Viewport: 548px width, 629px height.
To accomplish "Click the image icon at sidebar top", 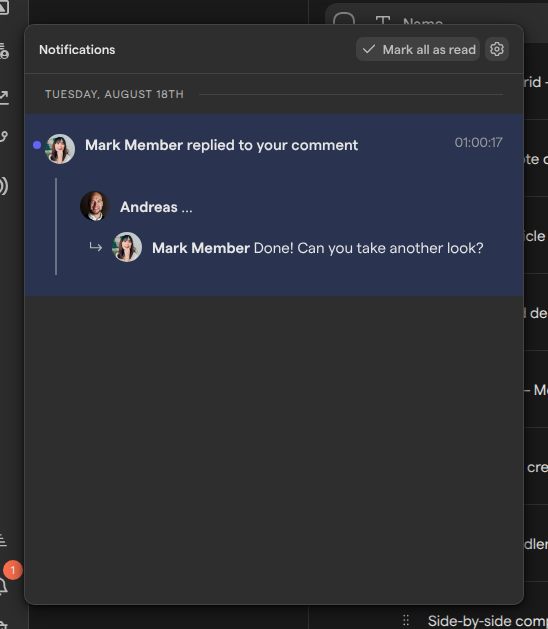I will [4, 8].
